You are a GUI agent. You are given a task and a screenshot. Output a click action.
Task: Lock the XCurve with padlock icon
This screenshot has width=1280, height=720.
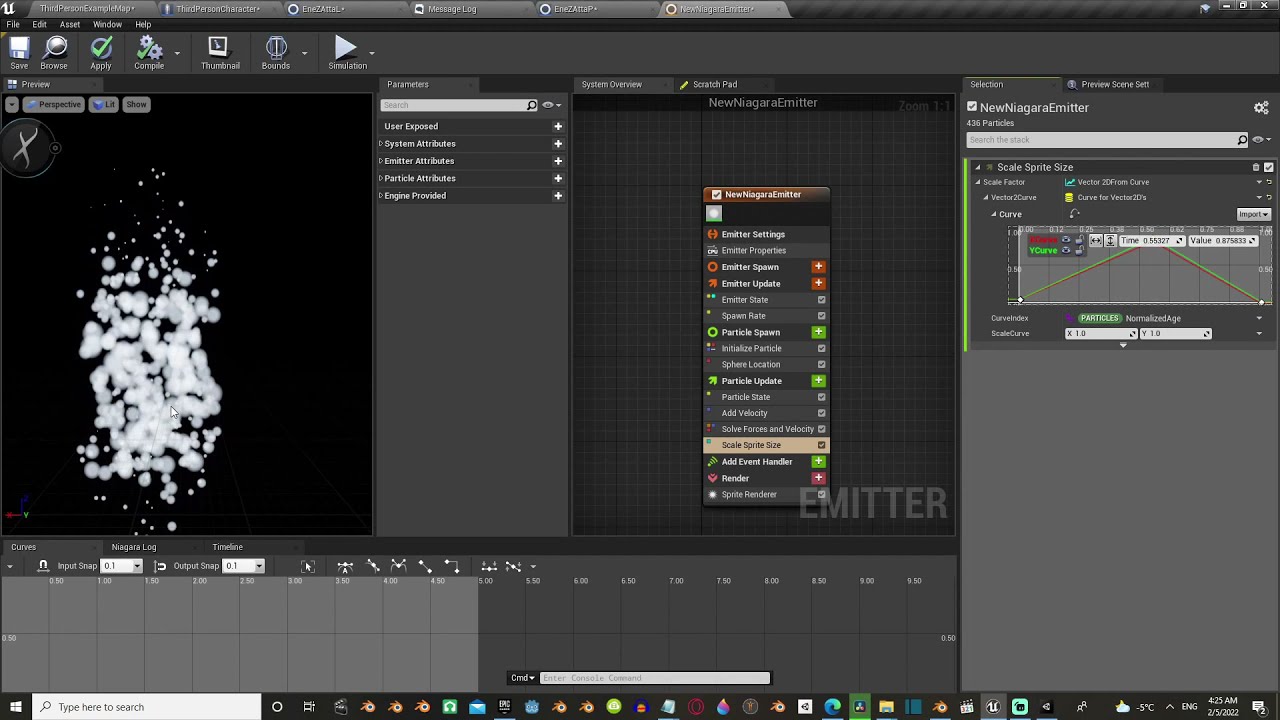pyautogui.click(x=1079, y=240)
